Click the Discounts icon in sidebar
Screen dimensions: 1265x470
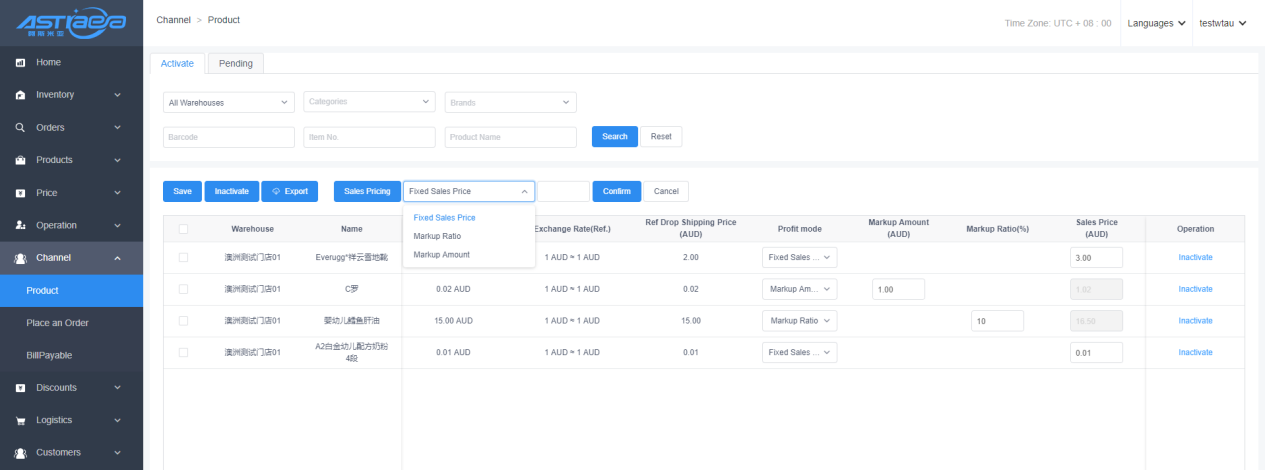(20, 388)
